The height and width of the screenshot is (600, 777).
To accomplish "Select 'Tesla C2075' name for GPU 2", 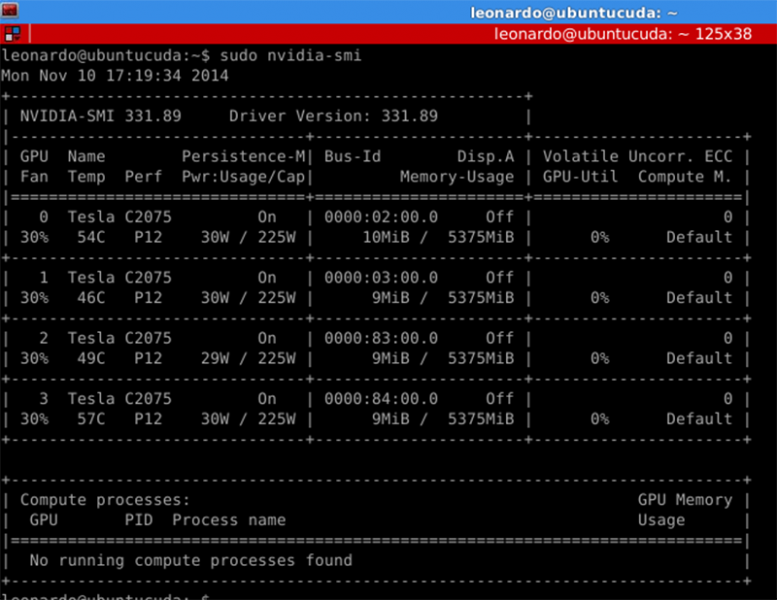I will (119, 338).
